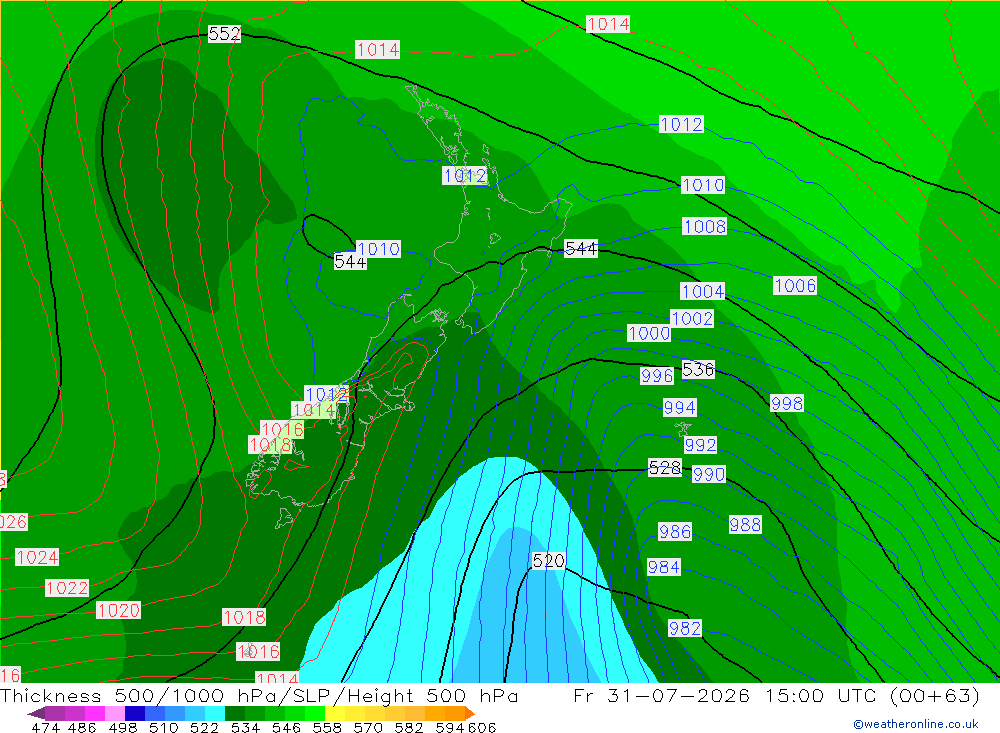This screenshot has width=1000, height=733.
Task: Click the legend value 606
Action: pyautogui.click(x=482, y=727)
